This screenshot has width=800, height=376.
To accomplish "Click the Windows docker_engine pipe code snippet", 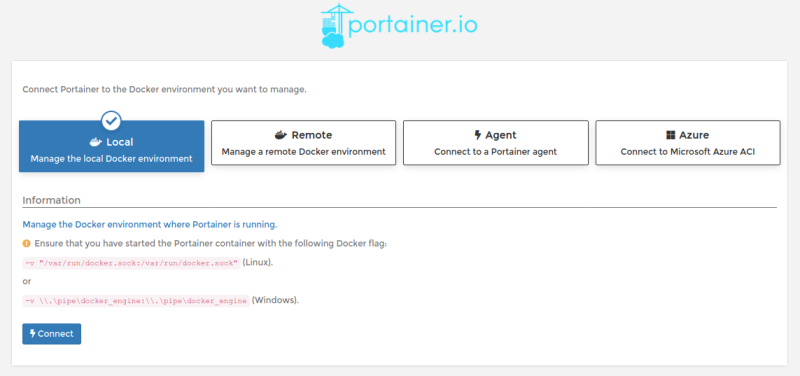I will point(136,300).
